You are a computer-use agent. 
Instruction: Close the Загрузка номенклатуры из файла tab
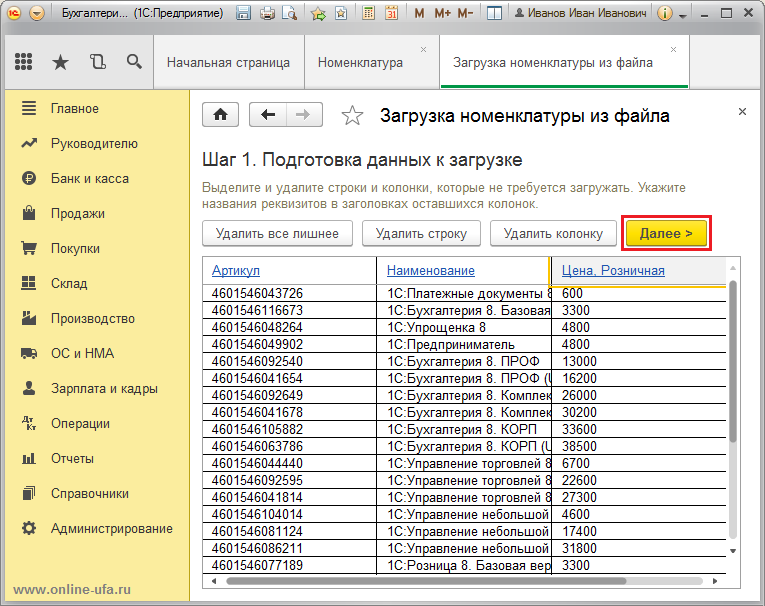tap(673, 49)
